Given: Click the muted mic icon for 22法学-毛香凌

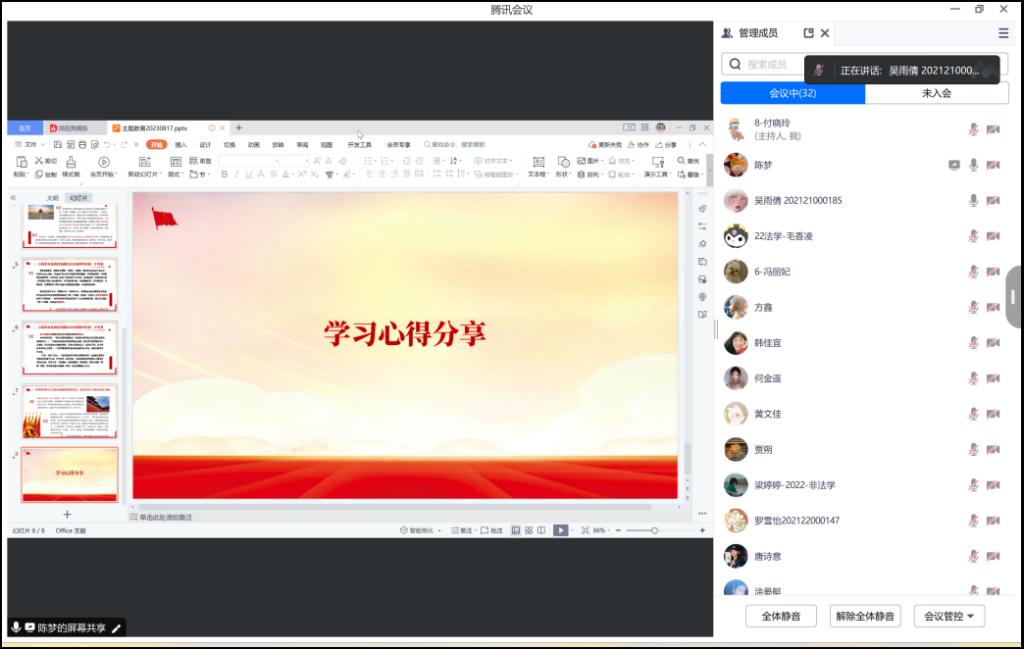Looking at the screenshot, I should click(x=973, y=236).
